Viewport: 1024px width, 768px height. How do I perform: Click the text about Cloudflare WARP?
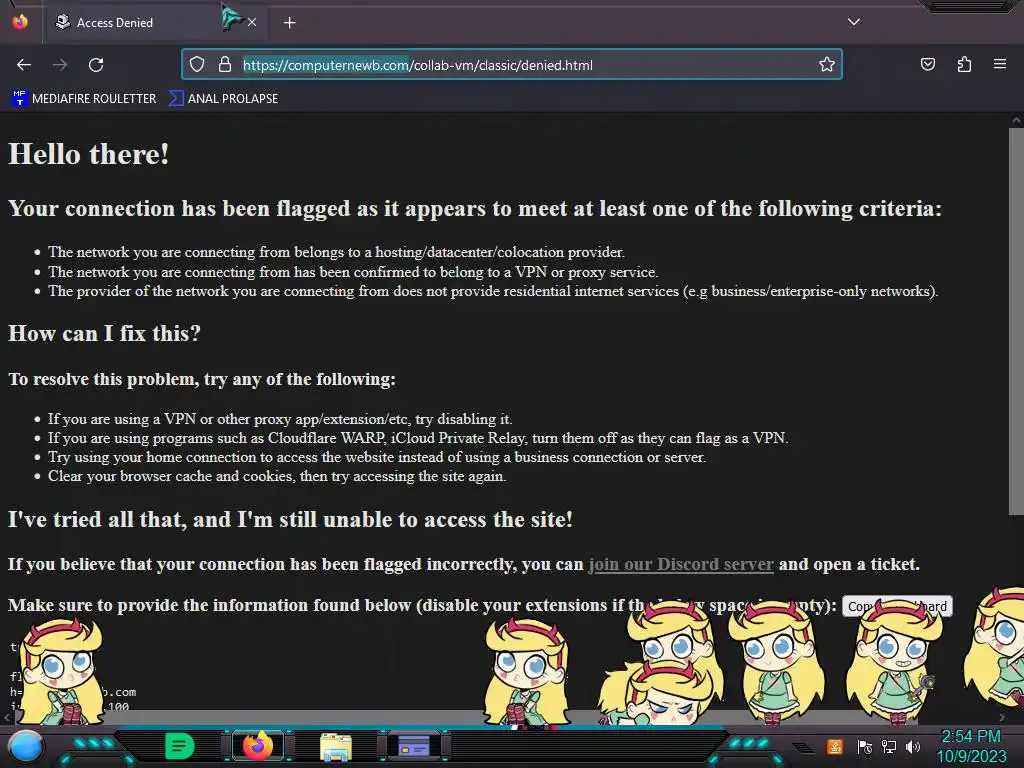pyautogui.click(x=418, y=438)
